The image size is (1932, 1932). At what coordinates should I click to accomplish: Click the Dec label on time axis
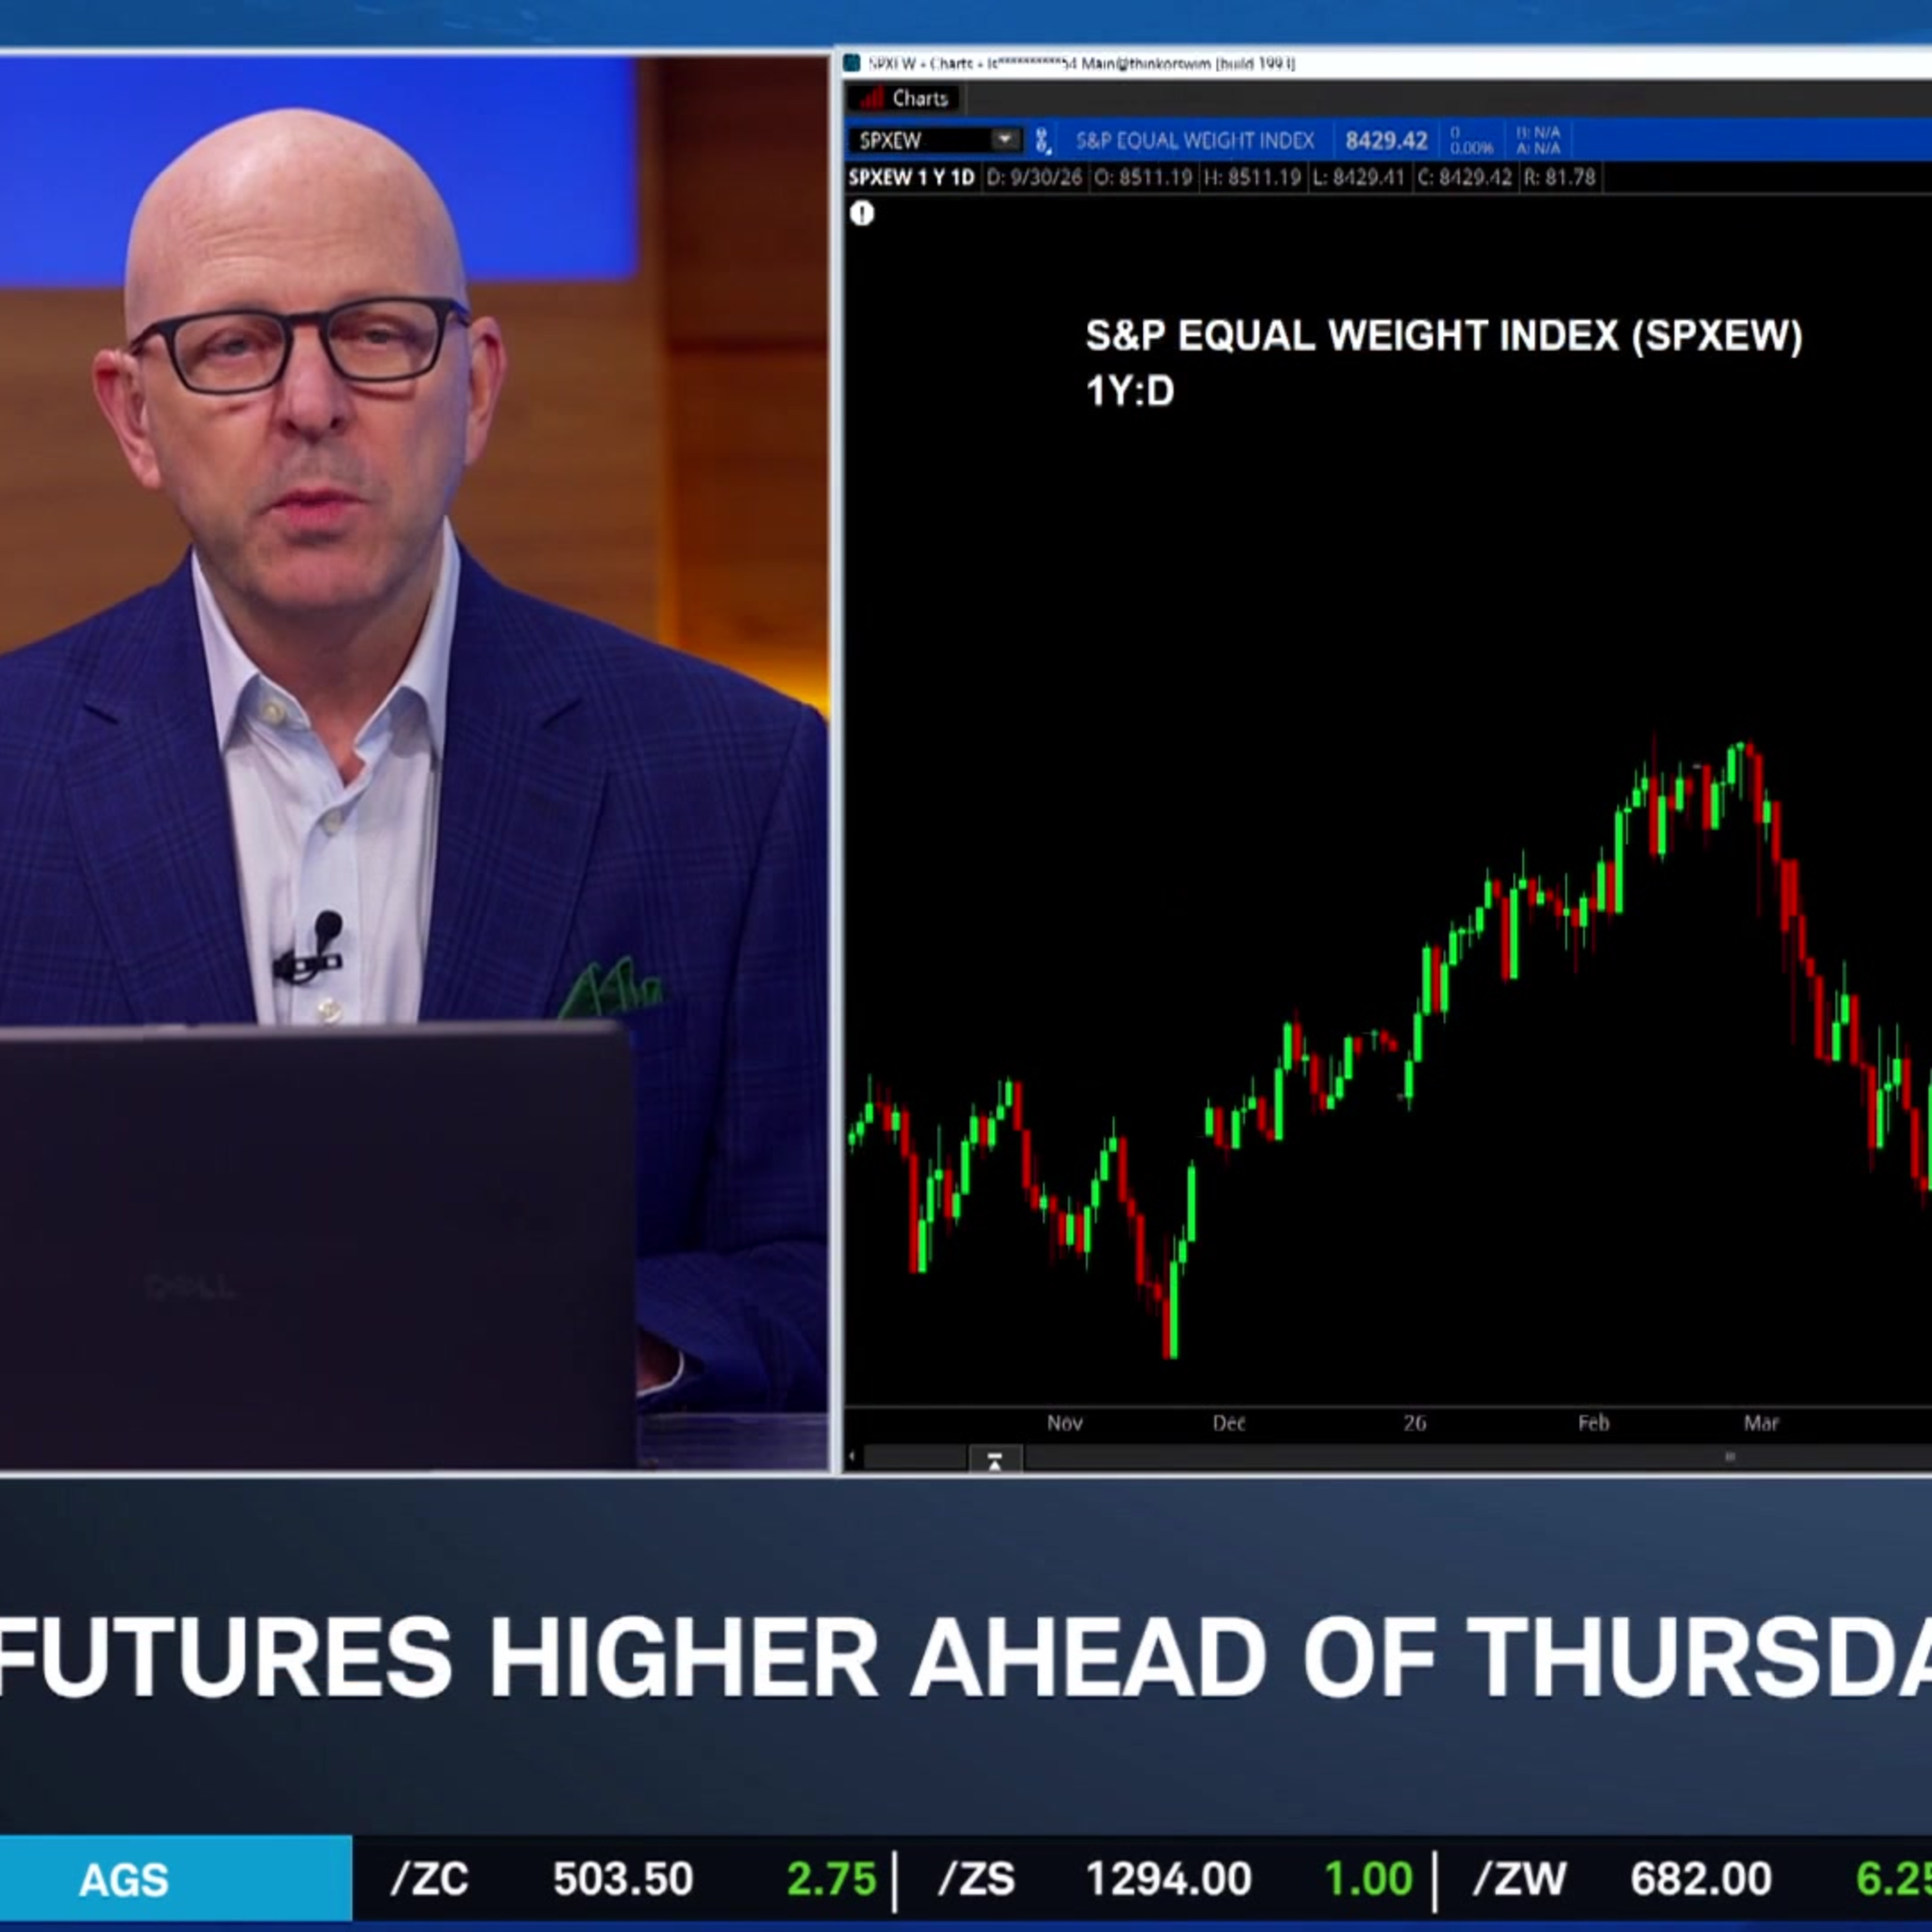[x=1228, y=1423]
